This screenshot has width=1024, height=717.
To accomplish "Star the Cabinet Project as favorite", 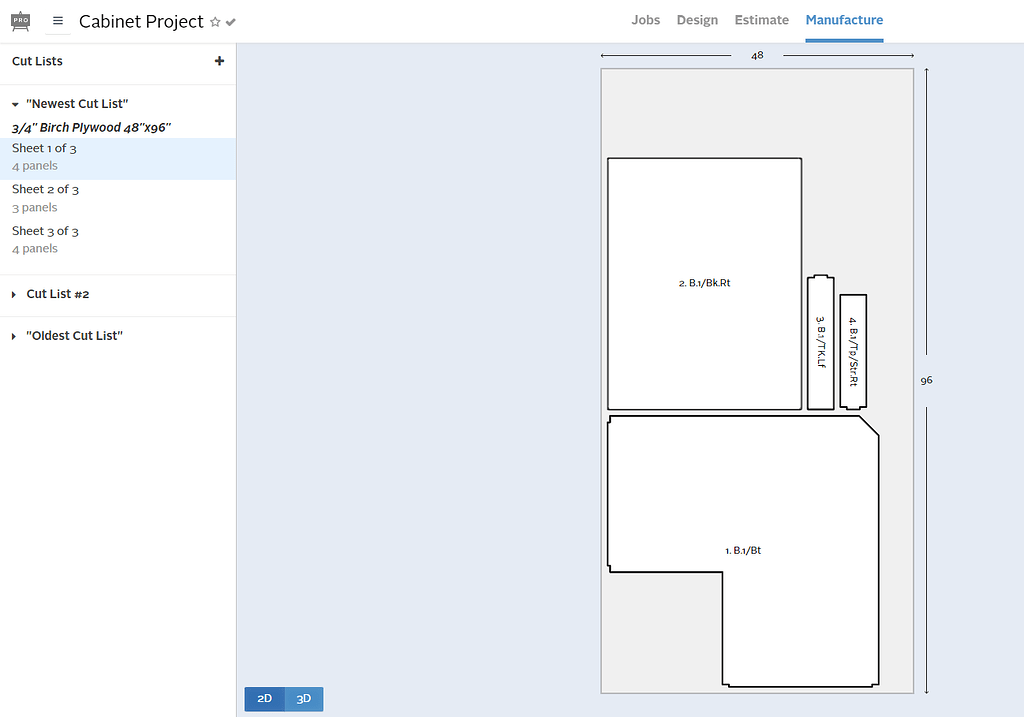I will [x=215, y=22].
